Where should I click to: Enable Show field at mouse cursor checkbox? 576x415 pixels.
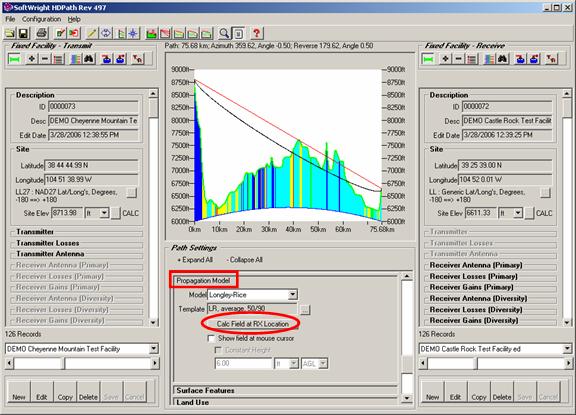pos(211,338)
